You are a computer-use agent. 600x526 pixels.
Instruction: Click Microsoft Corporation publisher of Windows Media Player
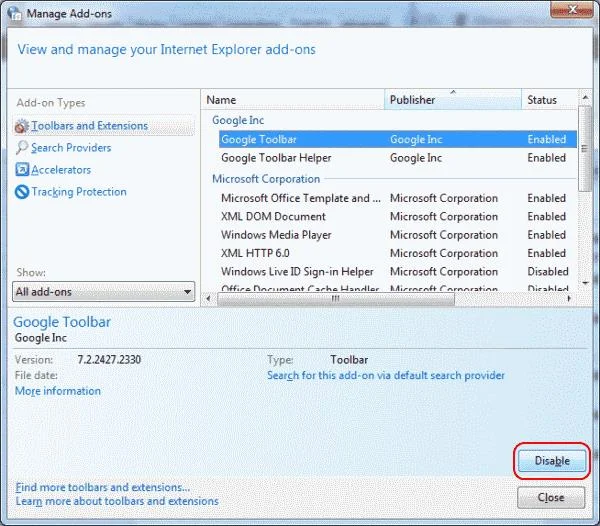444,235
